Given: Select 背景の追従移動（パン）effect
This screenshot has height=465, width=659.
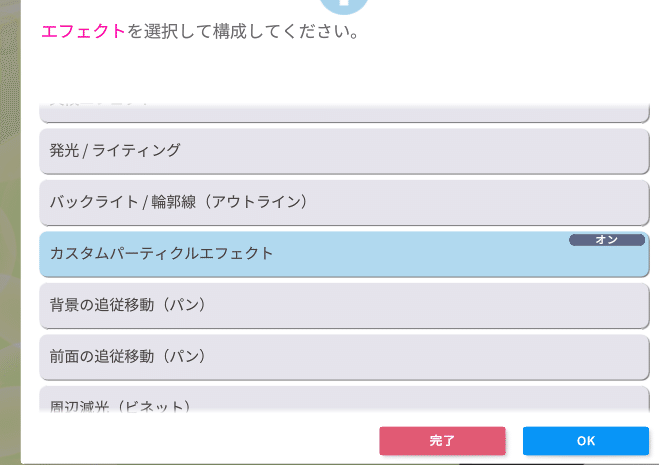Looking at the screenshot, I should pyautogui.click(x=344, y=306).
